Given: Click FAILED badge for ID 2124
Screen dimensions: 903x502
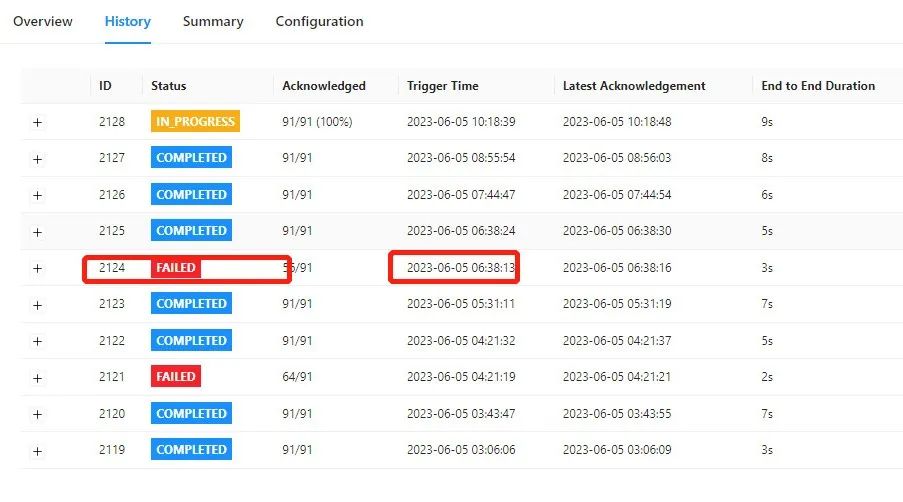Looking at the screenshot, I should tap(175, 268).
